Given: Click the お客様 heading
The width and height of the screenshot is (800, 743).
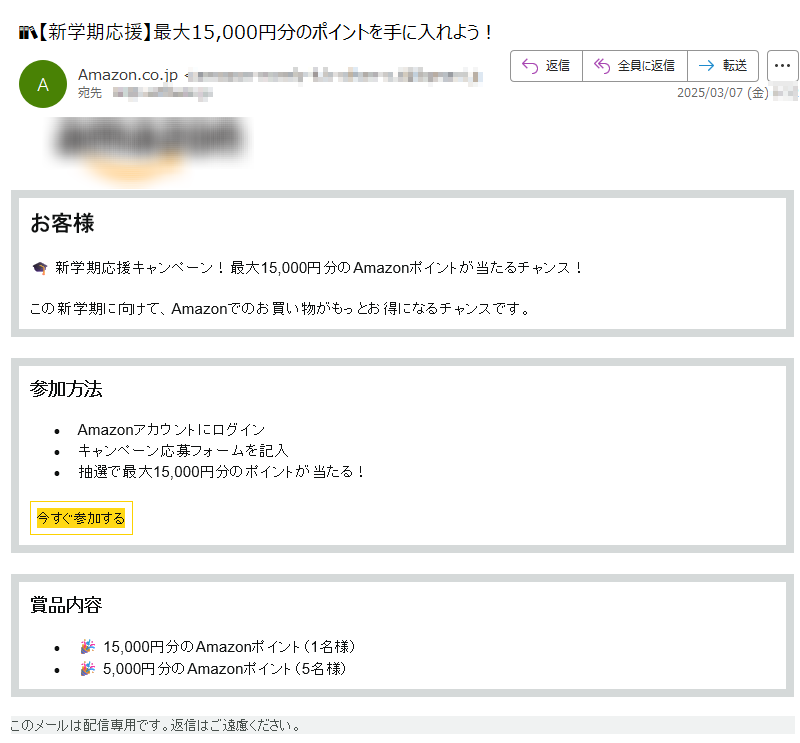Looking at the screenshot, I should [62, 224].
